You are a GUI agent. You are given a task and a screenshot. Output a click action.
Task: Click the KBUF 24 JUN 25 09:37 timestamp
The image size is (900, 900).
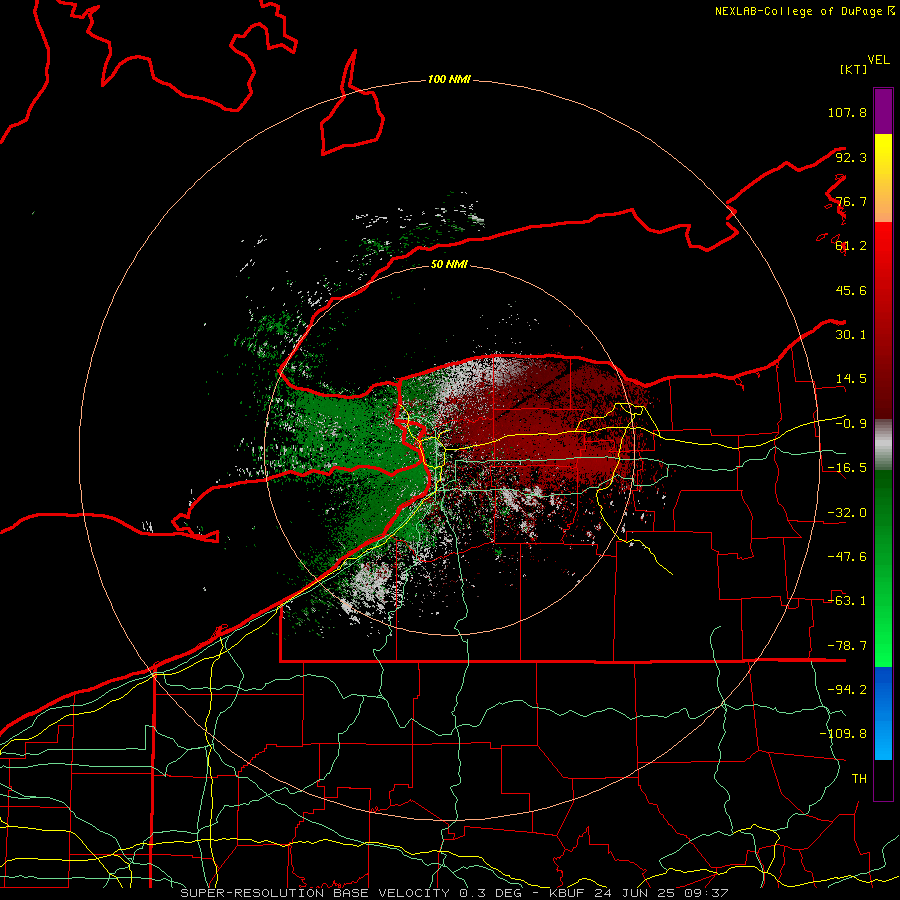[x=638, y=893]
